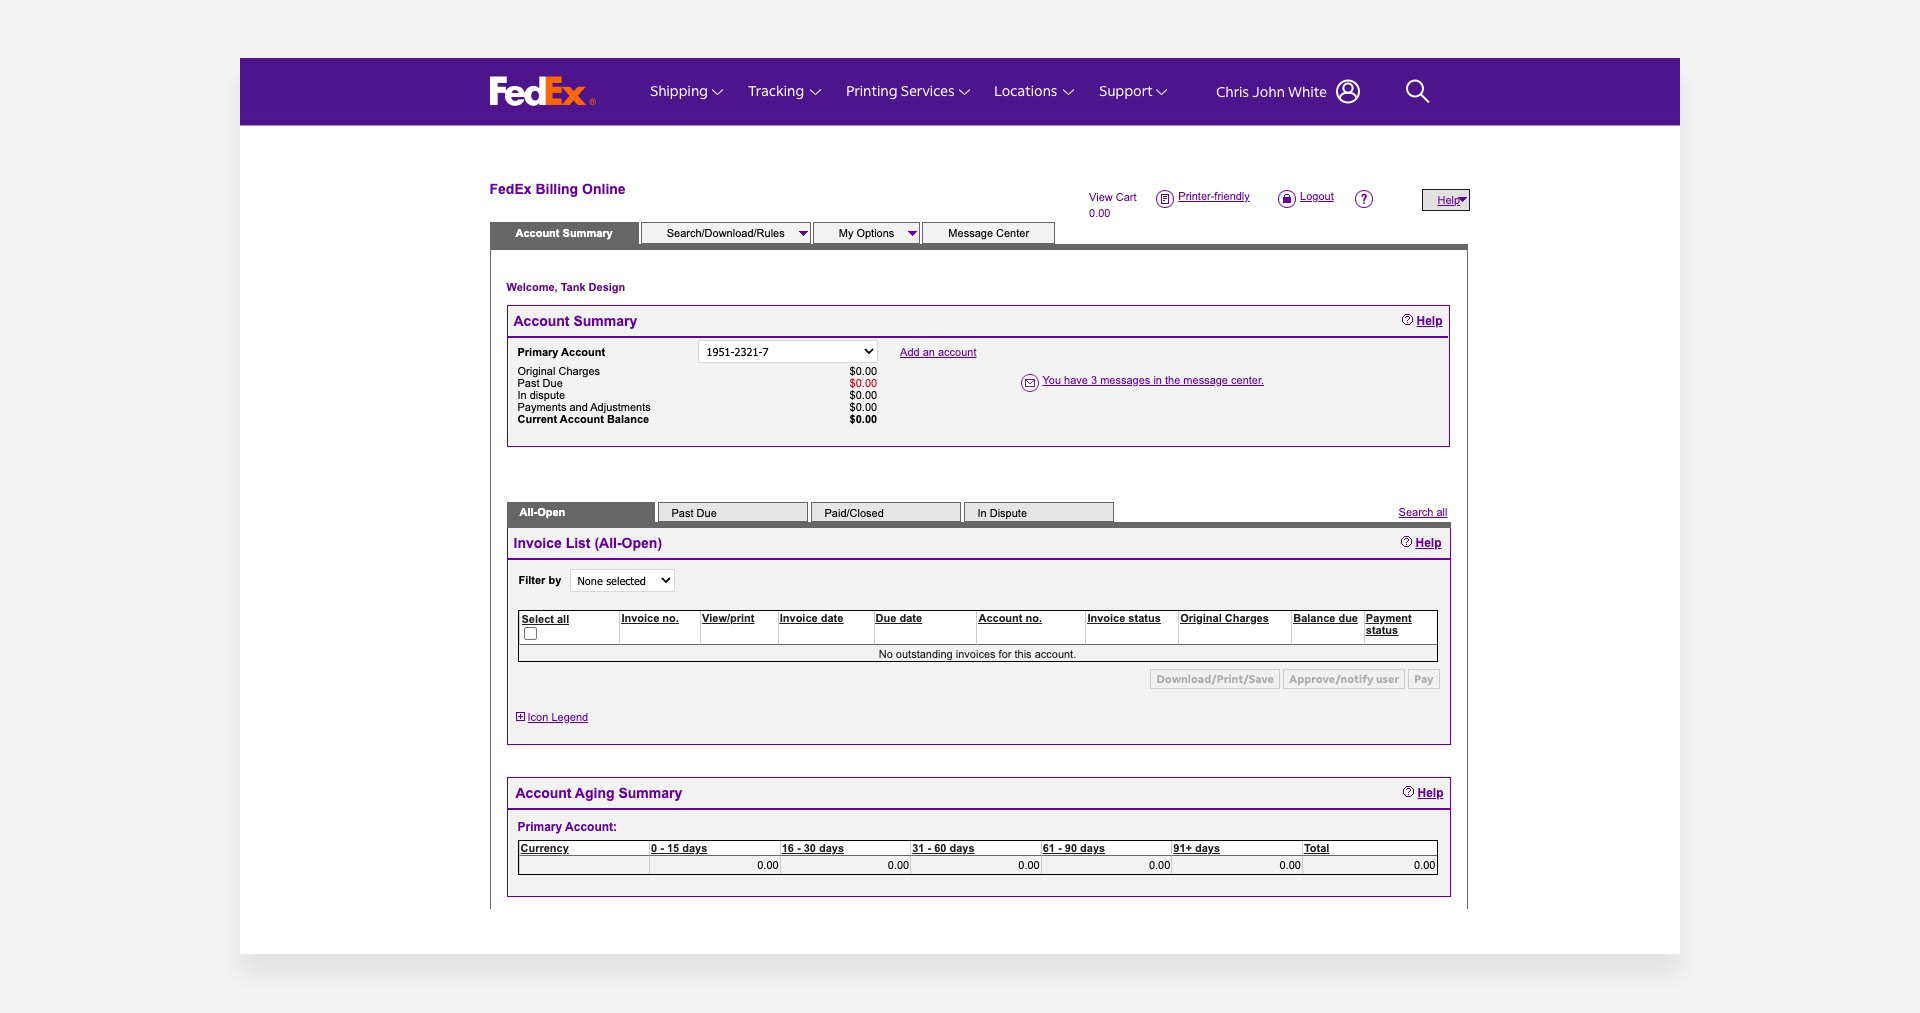1920x1013 pixels.
Task: Click the logout lock icon
Action: point(1287,199)
